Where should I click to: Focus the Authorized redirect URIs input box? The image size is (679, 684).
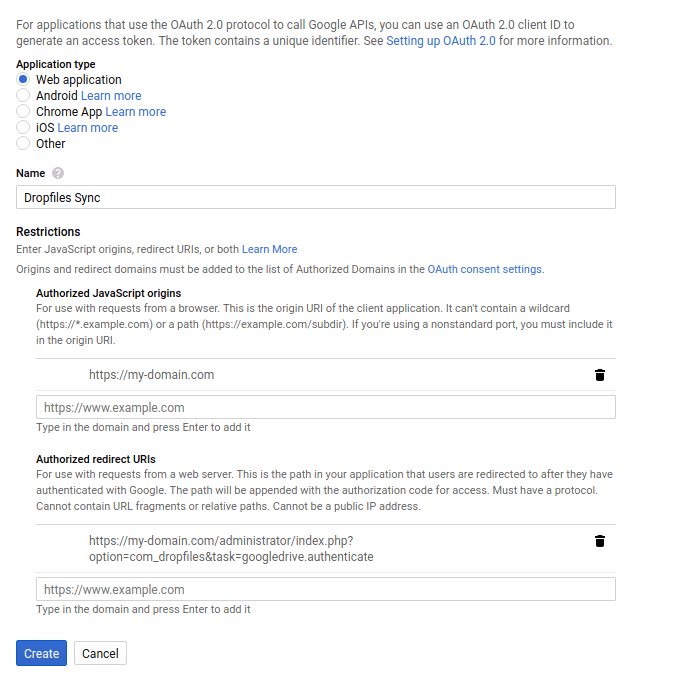tap(326, 589)
